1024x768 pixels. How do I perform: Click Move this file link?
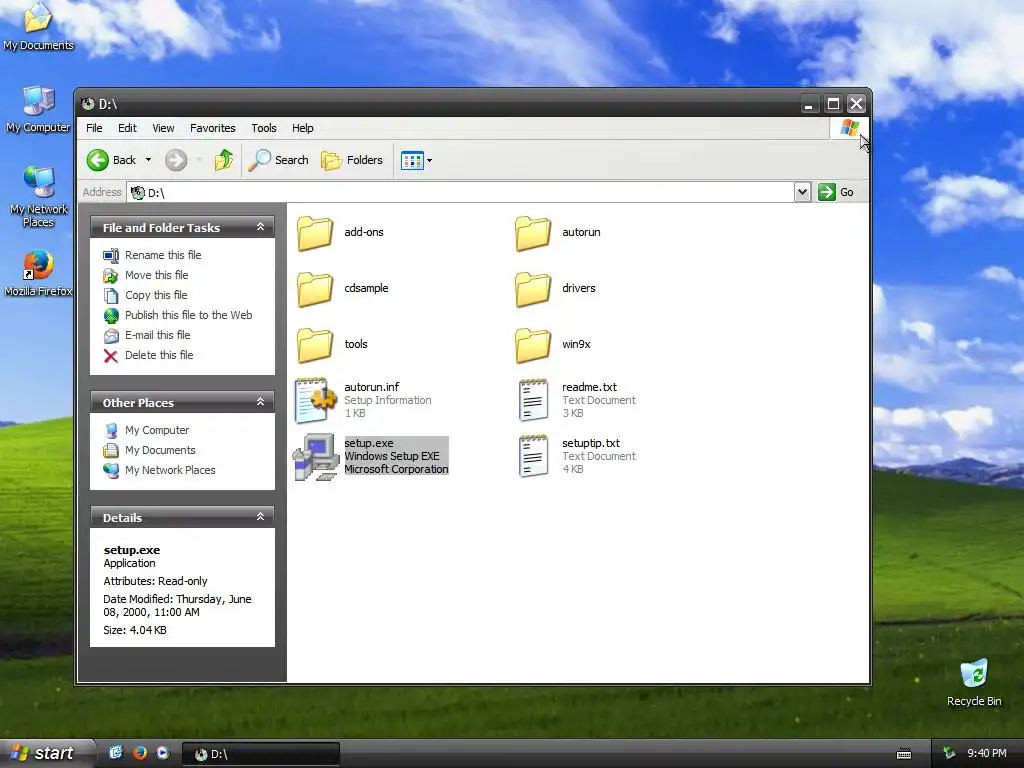[157, 275]
